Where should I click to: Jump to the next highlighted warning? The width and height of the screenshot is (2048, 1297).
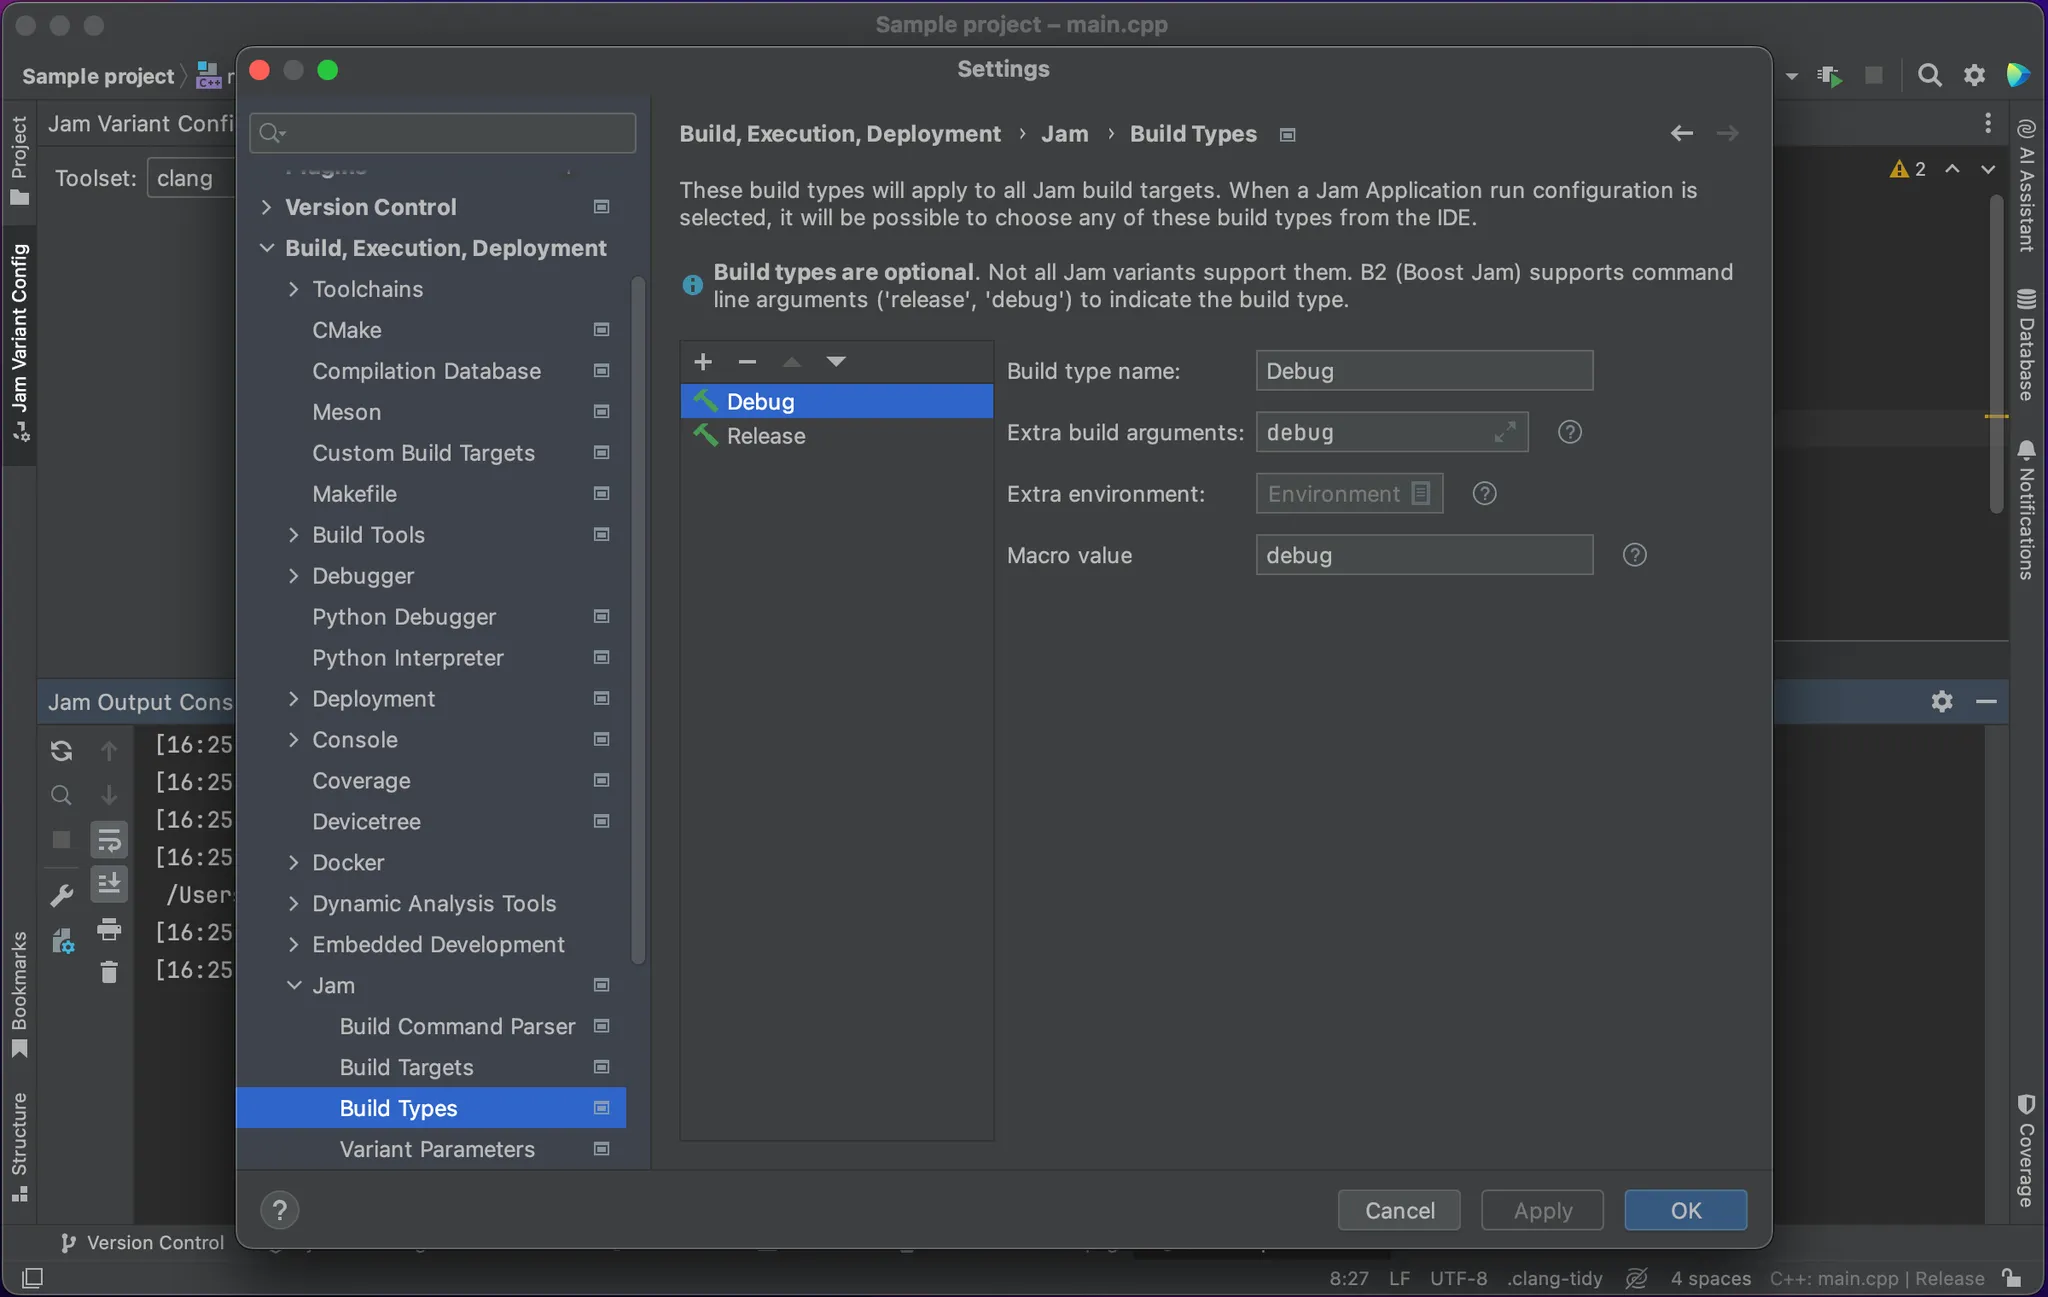pos(1988,170)
